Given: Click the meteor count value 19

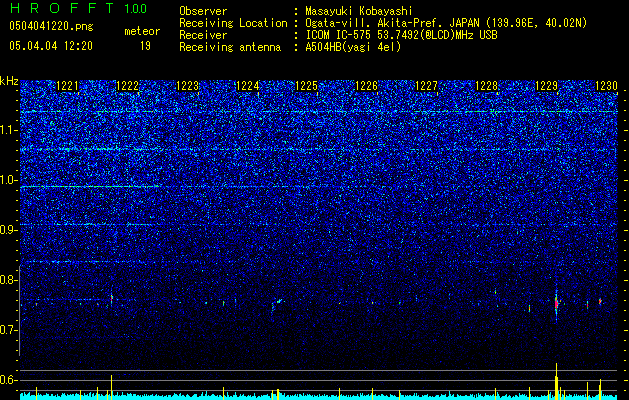Looking at the screenshot, I should (x=145, y=46).
